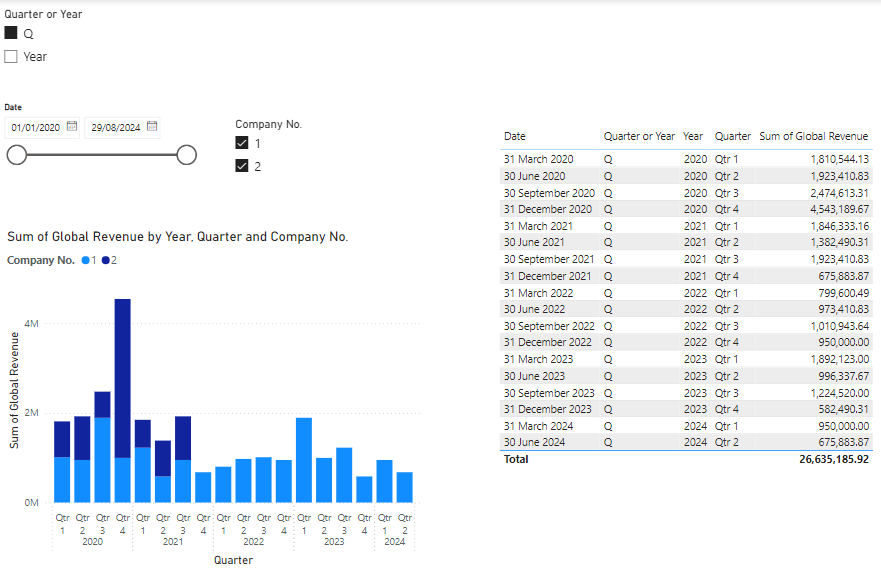881x568 pixels.
Task: Click the 30 June 2024 date cell
Action: click(534, 442)
